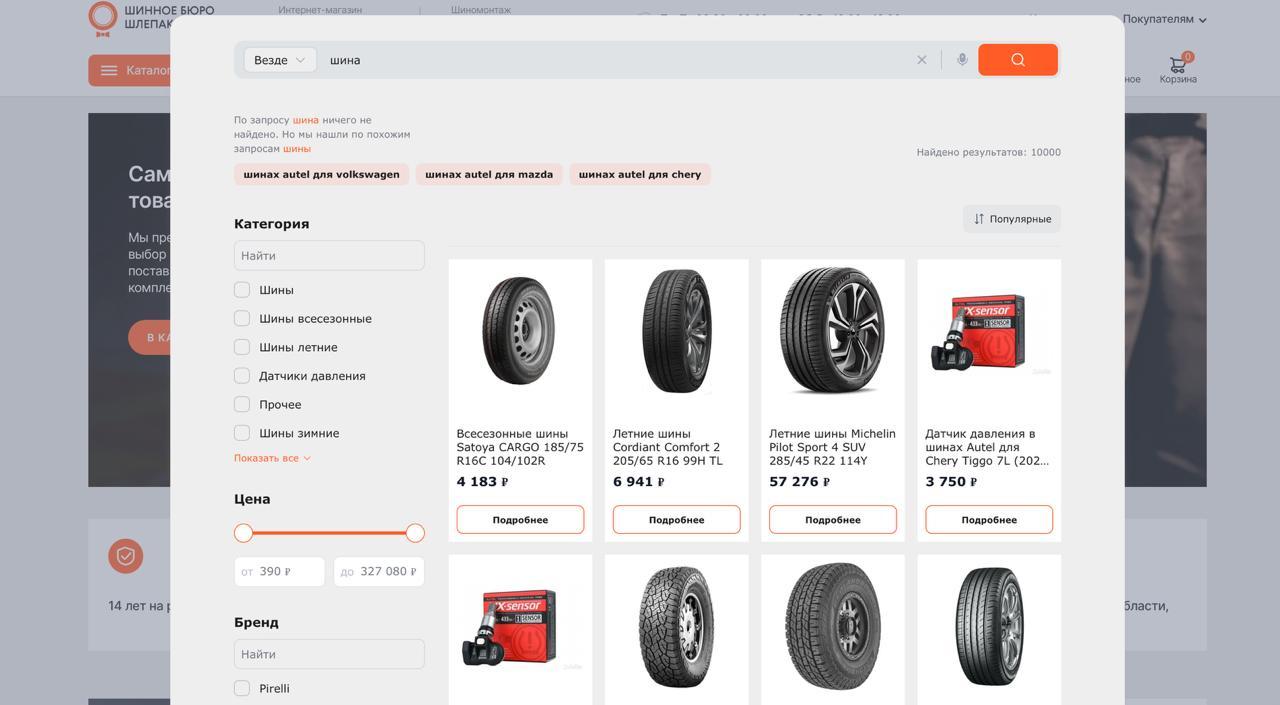Open Каталог hamburger menu icon

click(x=109, y=71)
